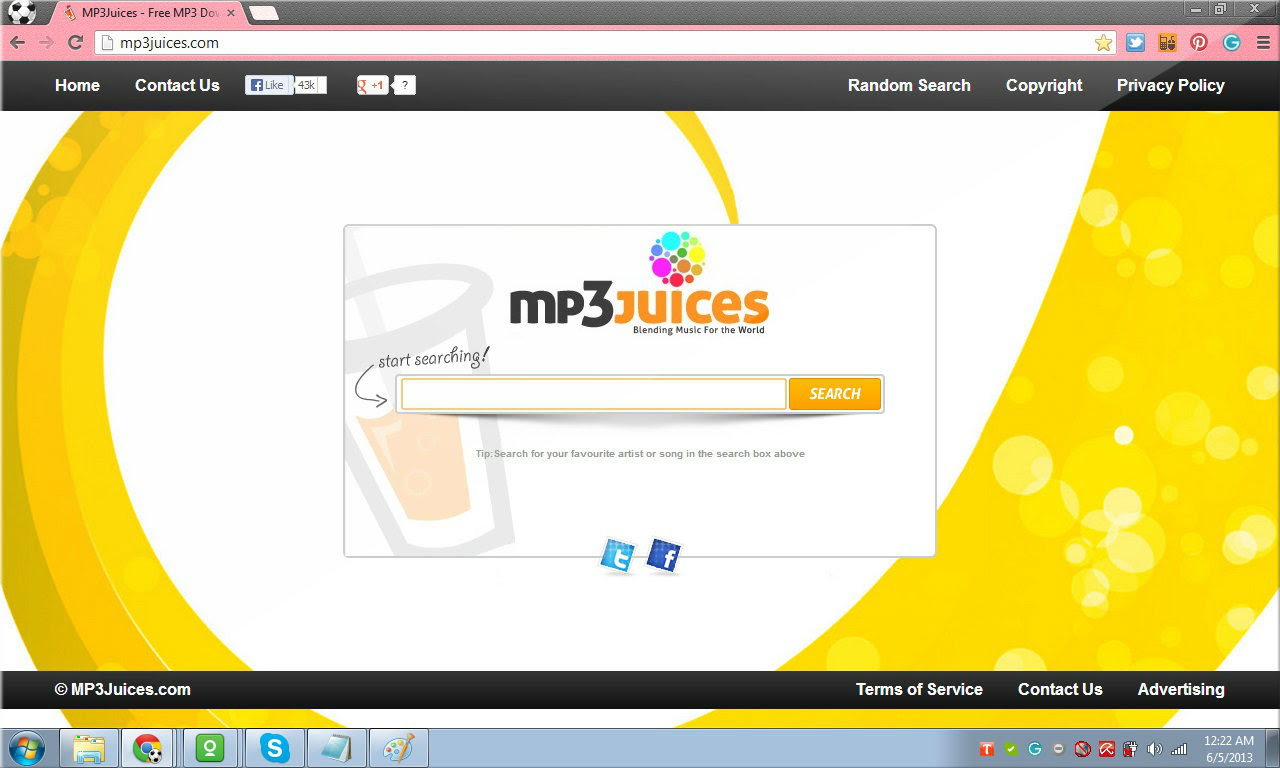Click the mp3juices logo
Image resolution: width=1280 pixels, height=768 pixels.
coord(639,286)
